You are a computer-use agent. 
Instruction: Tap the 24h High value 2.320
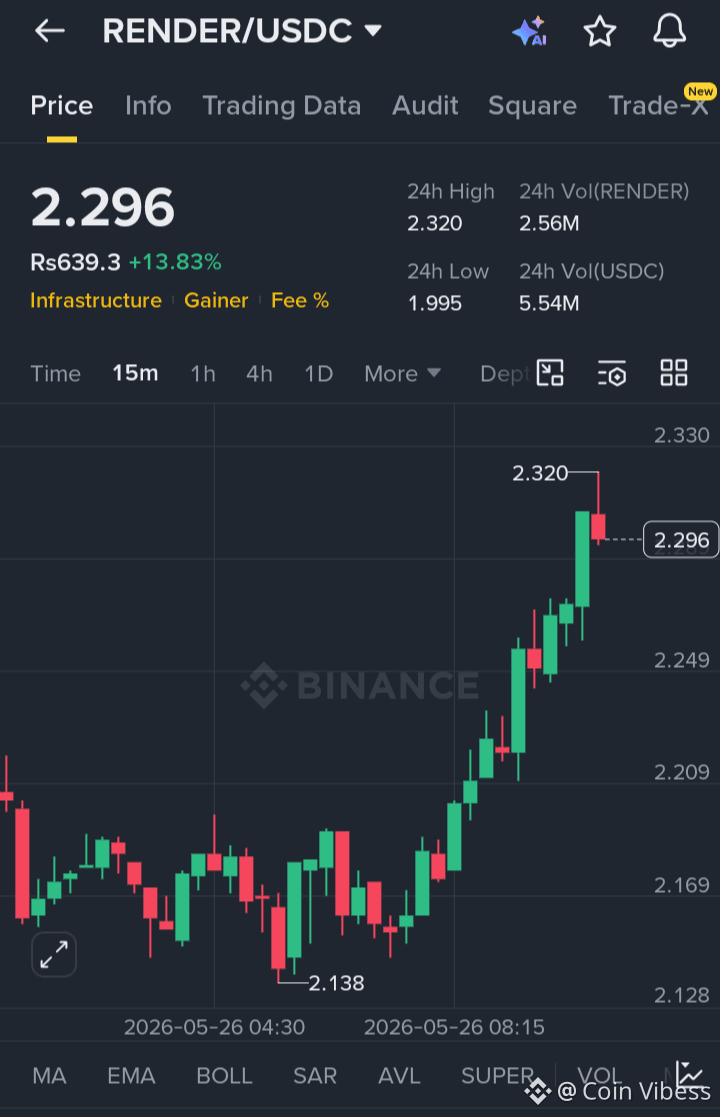(434, 224)
